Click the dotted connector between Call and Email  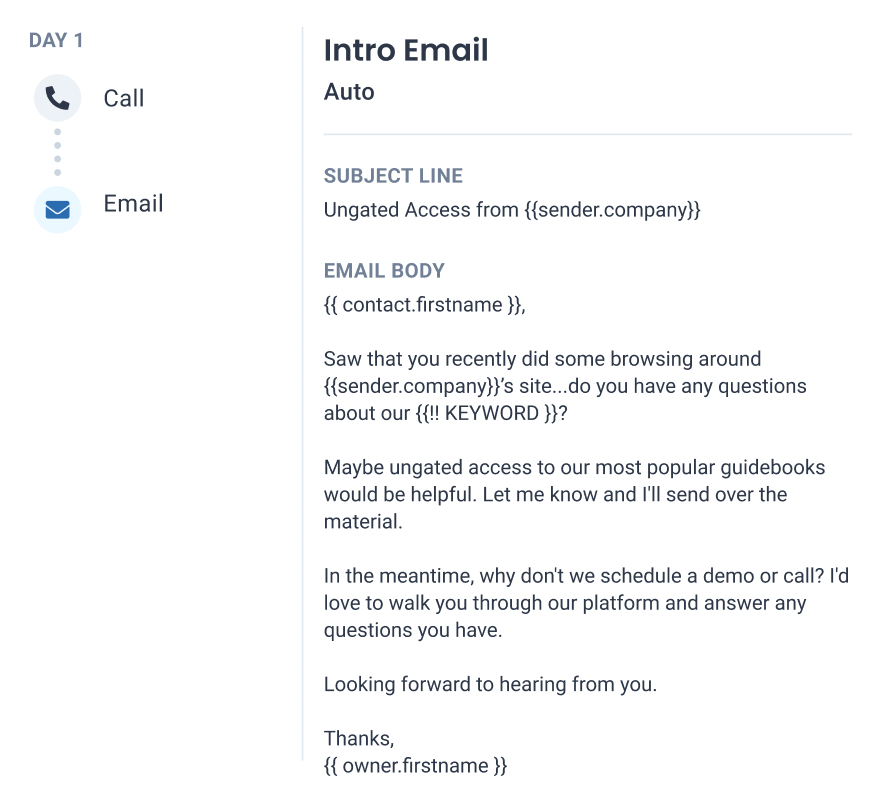(x=57, y=152)
